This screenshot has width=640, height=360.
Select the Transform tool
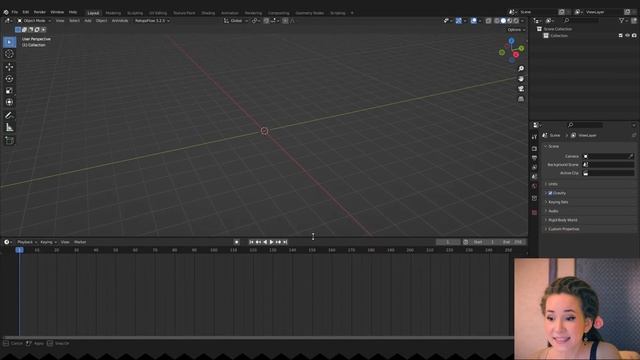click(x=9, y=102)
